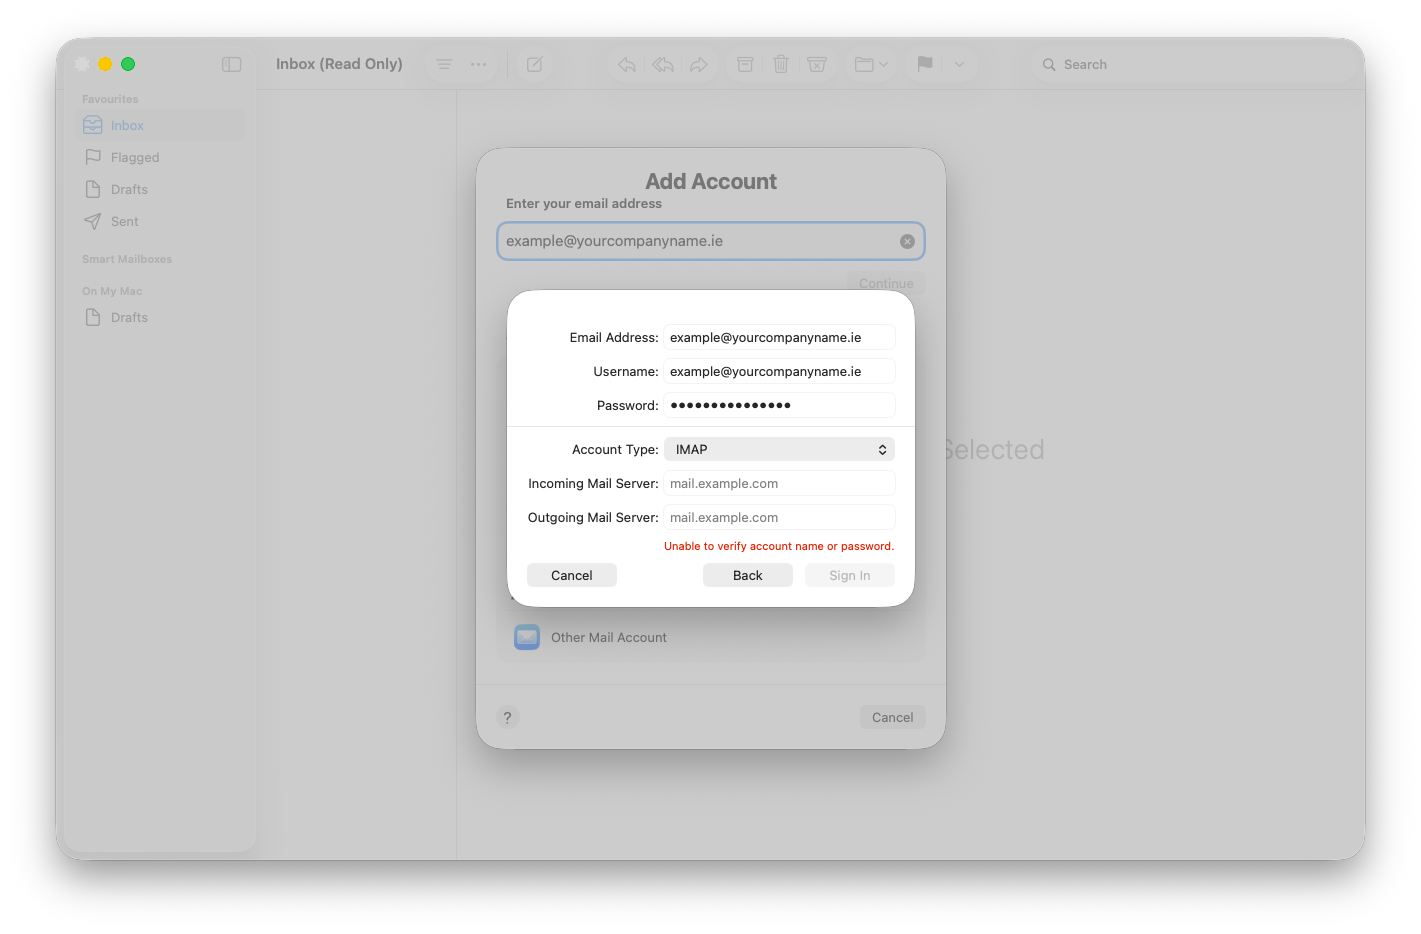Open the move to folder dropdown
1421x934 pixels.
(x=871, y=64)
